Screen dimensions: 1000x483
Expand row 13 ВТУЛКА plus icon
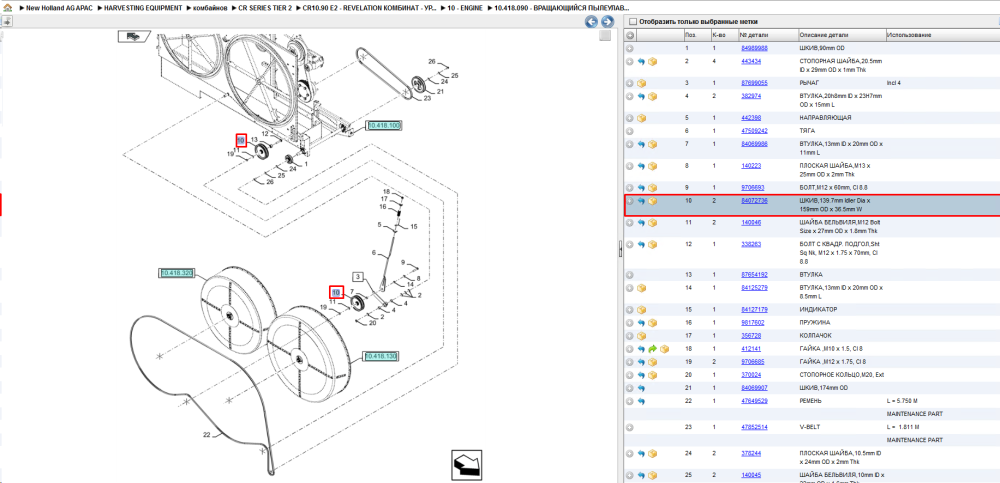629,275
